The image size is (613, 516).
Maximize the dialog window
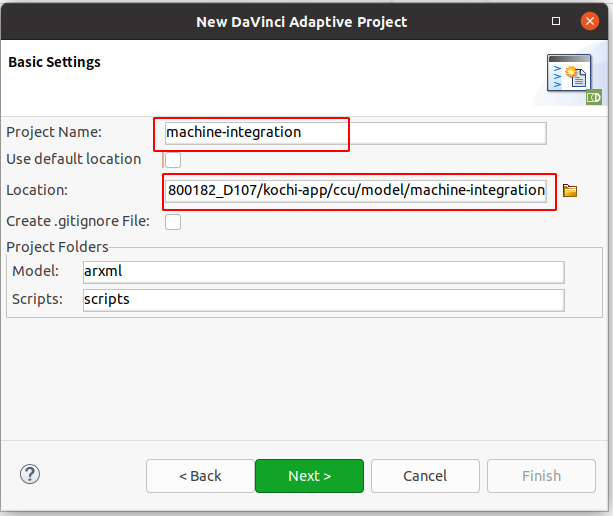pyautogui.click(x=556, y=21)
